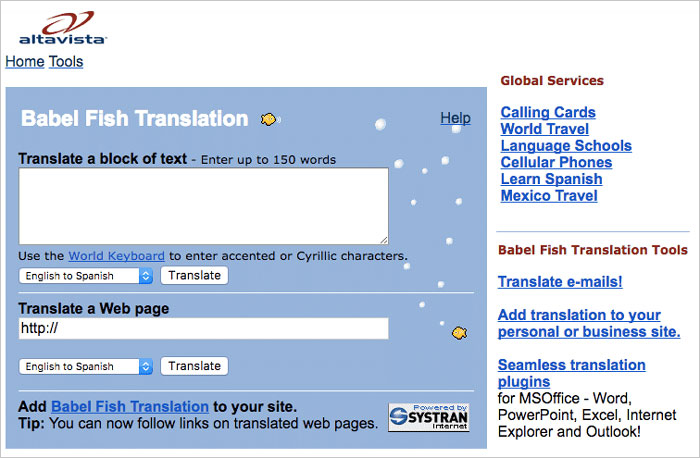Click the Powered by Systran badge

tap(428, 417)
